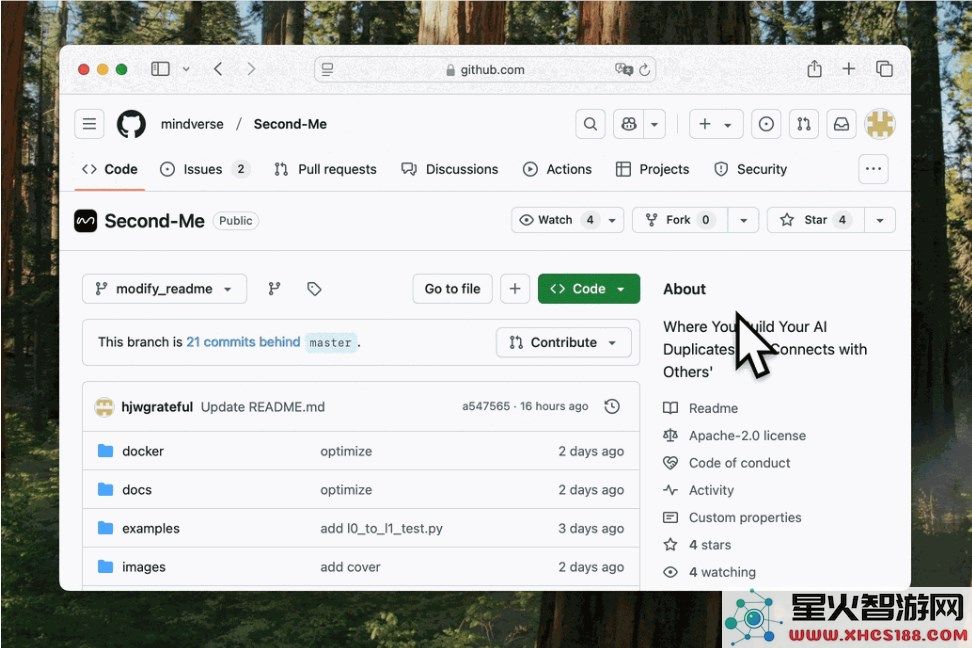Expand Fork options dropdown arrow
The image size is (972, 648).
744,220
